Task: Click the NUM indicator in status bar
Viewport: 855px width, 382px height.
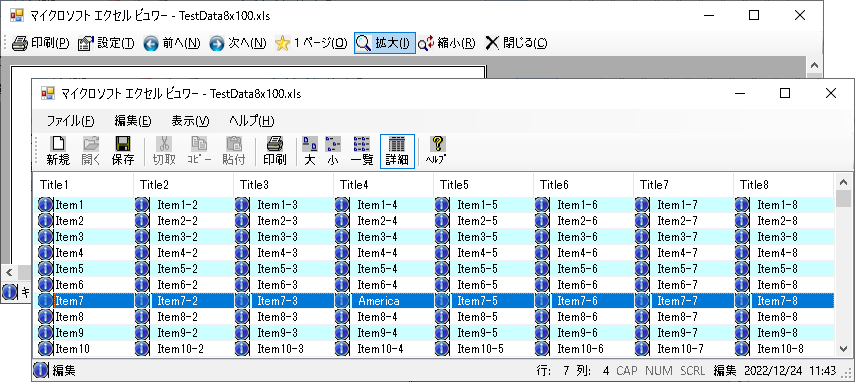Action: pos(659,371)
